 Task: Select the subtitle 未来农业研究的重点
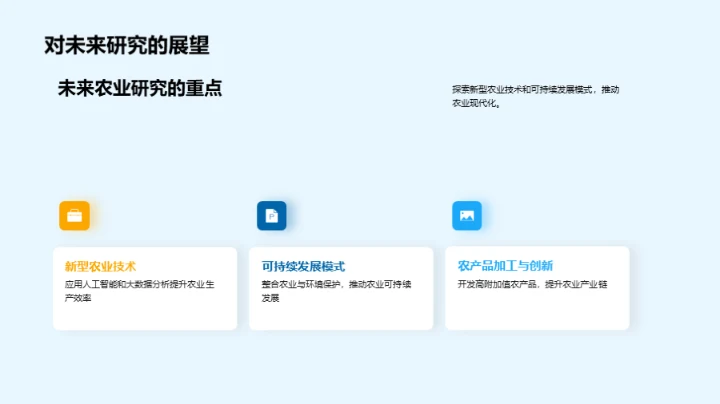140,88
